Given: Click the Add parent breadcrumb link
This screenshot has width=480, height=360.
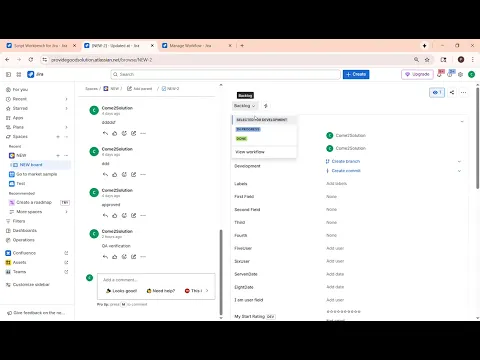Looking at the screenshot, I should pyautogui.click(x=140, y=89).
